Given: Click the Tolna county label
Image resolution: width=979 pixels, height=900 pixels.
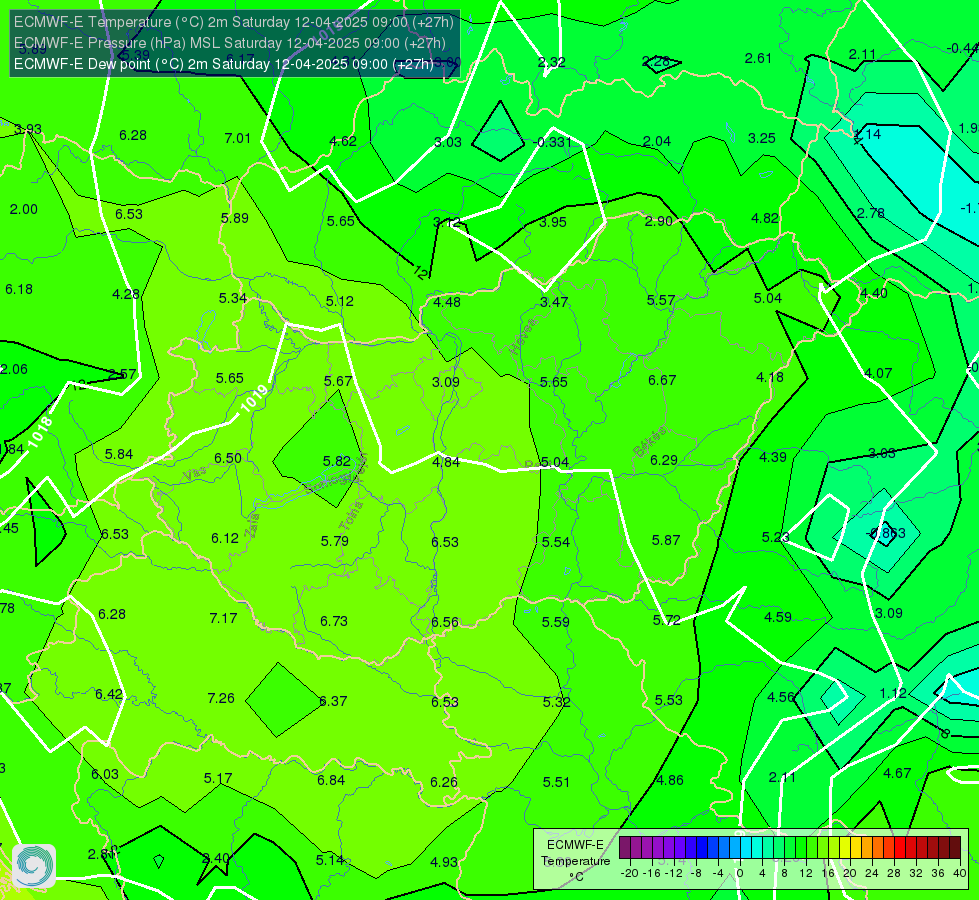Looking at the screenshot, I should tap(351, 516).
